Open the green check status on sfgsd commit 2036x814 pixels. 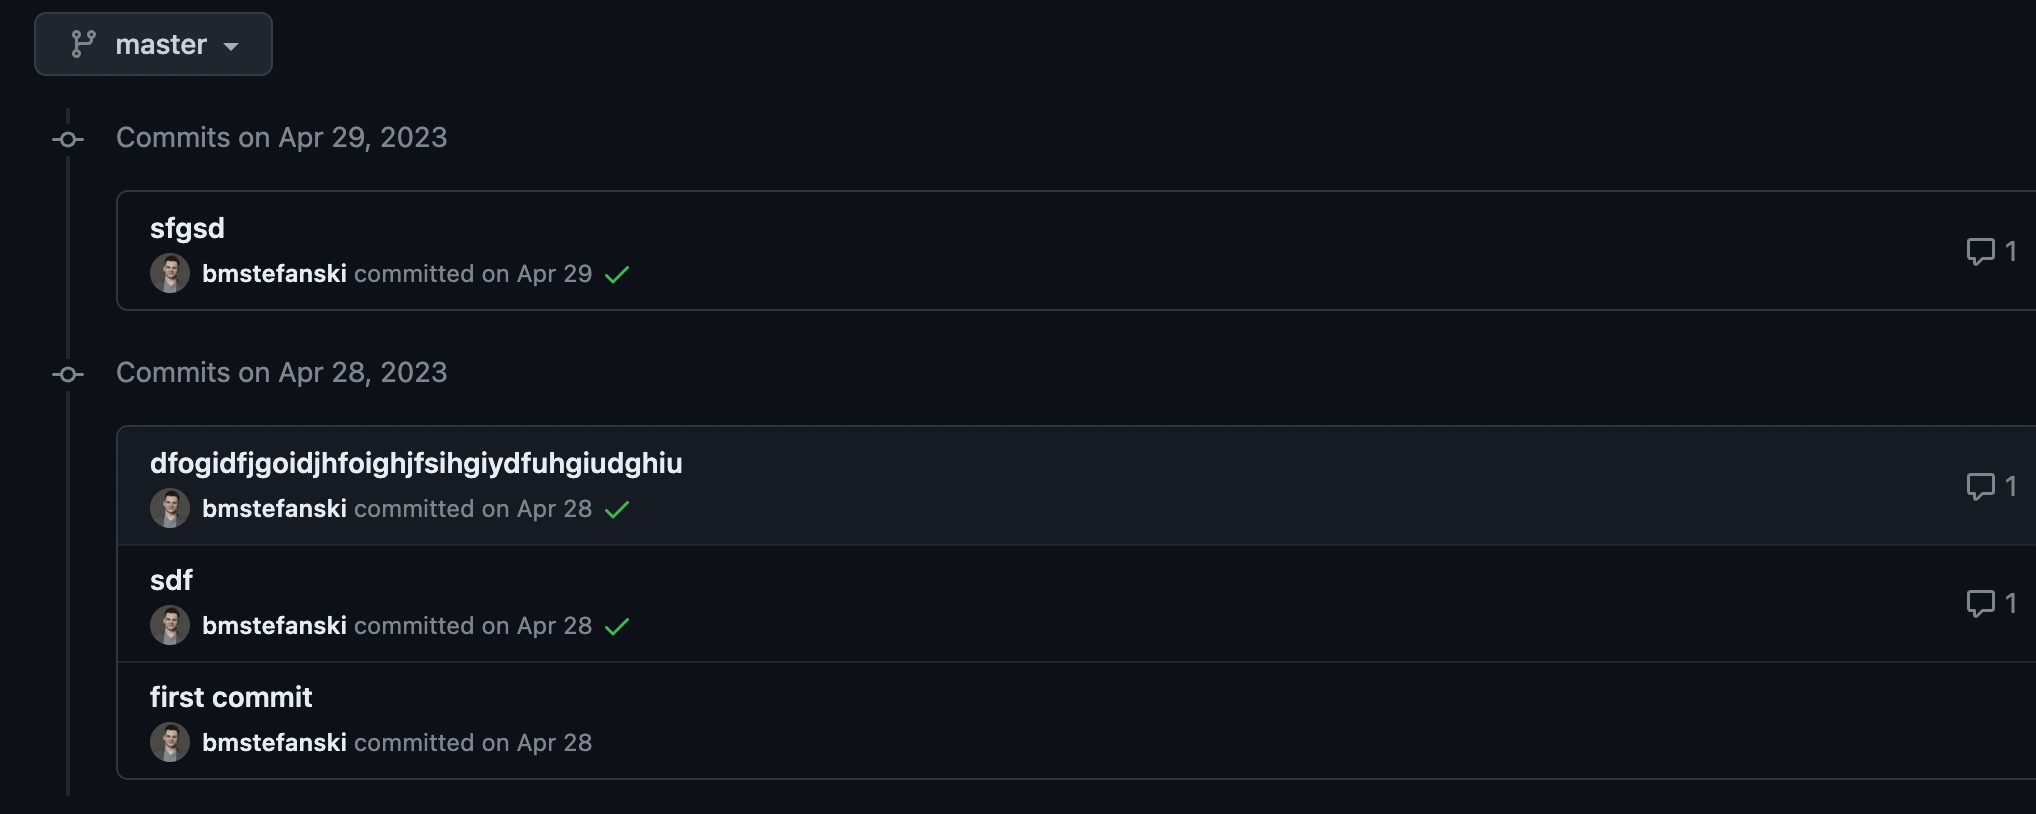(x=618, y=275)
